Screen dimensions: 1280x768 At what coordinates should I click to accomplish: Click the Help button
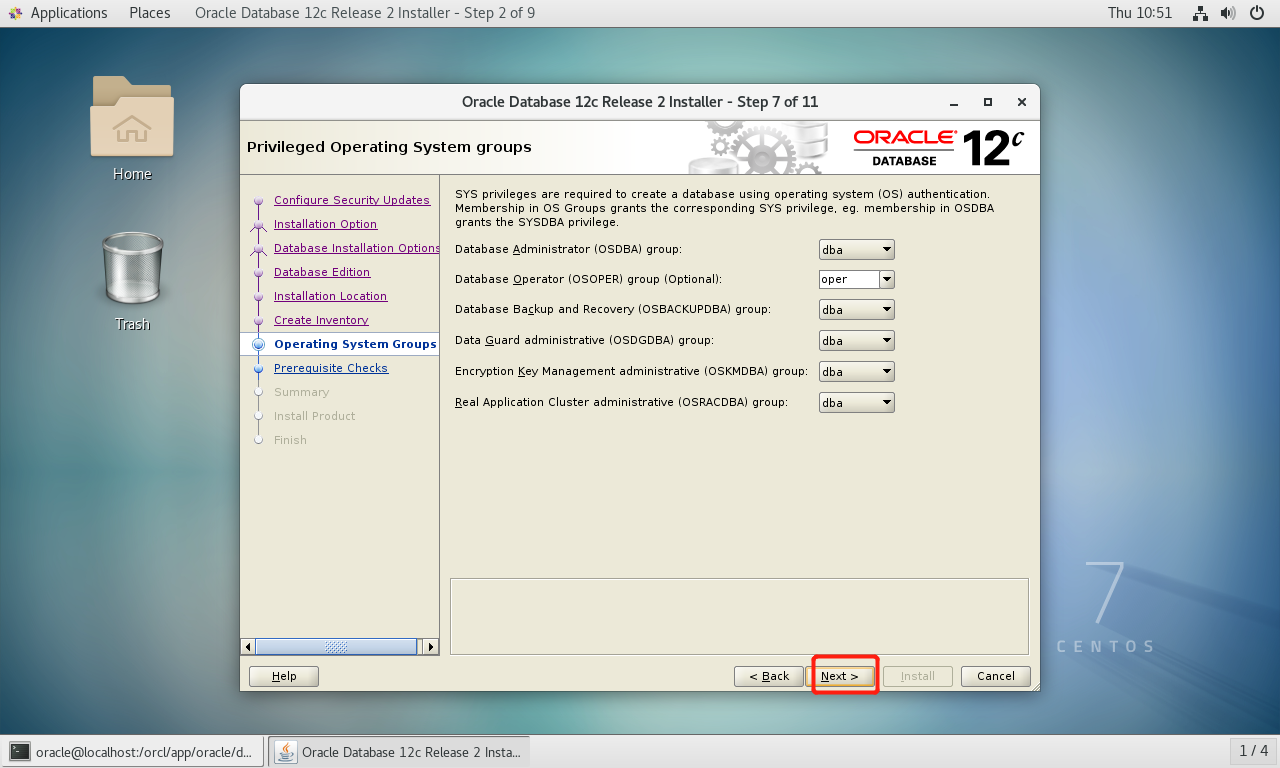[284, 676]
